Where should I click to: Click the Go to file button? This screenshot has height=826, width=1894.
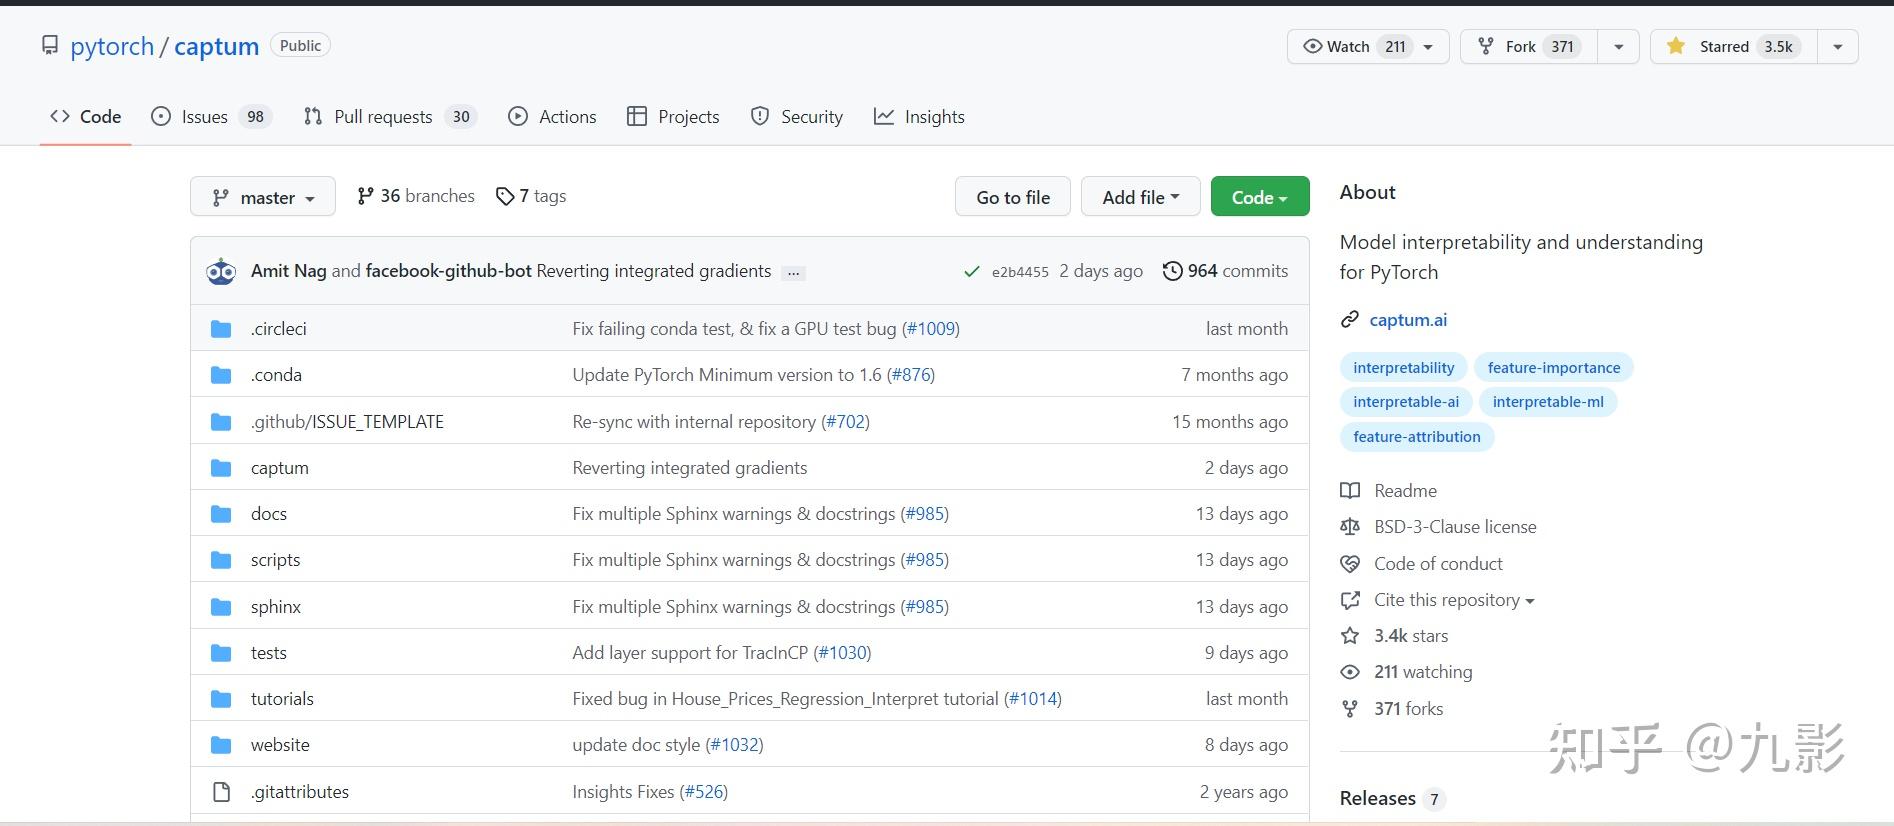pyautogui.click(x=1013, y=197)
